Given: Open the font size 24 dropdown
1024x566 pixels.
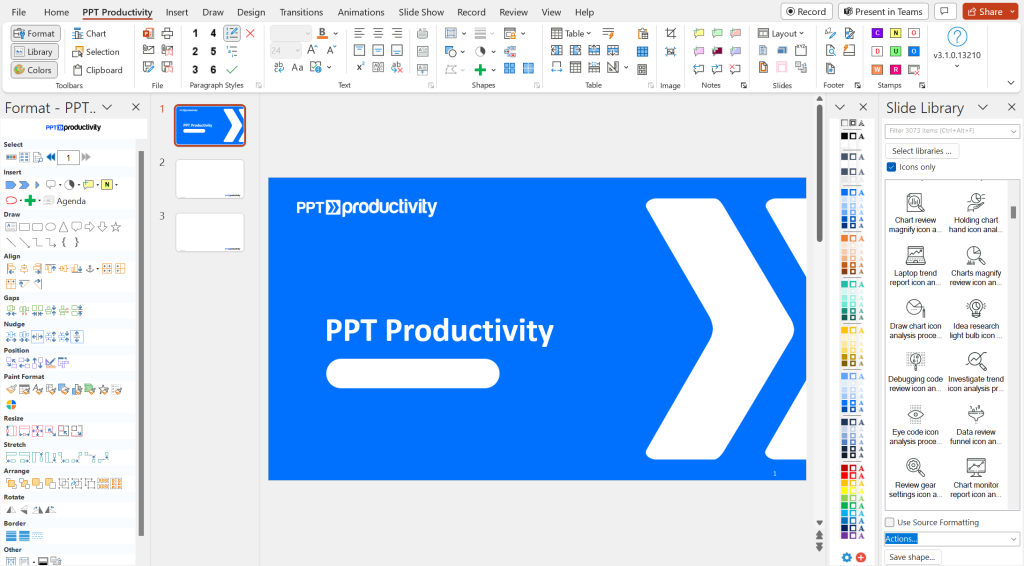Looking at the screenshot, I should pyautogui.click(x=297, y=50).
